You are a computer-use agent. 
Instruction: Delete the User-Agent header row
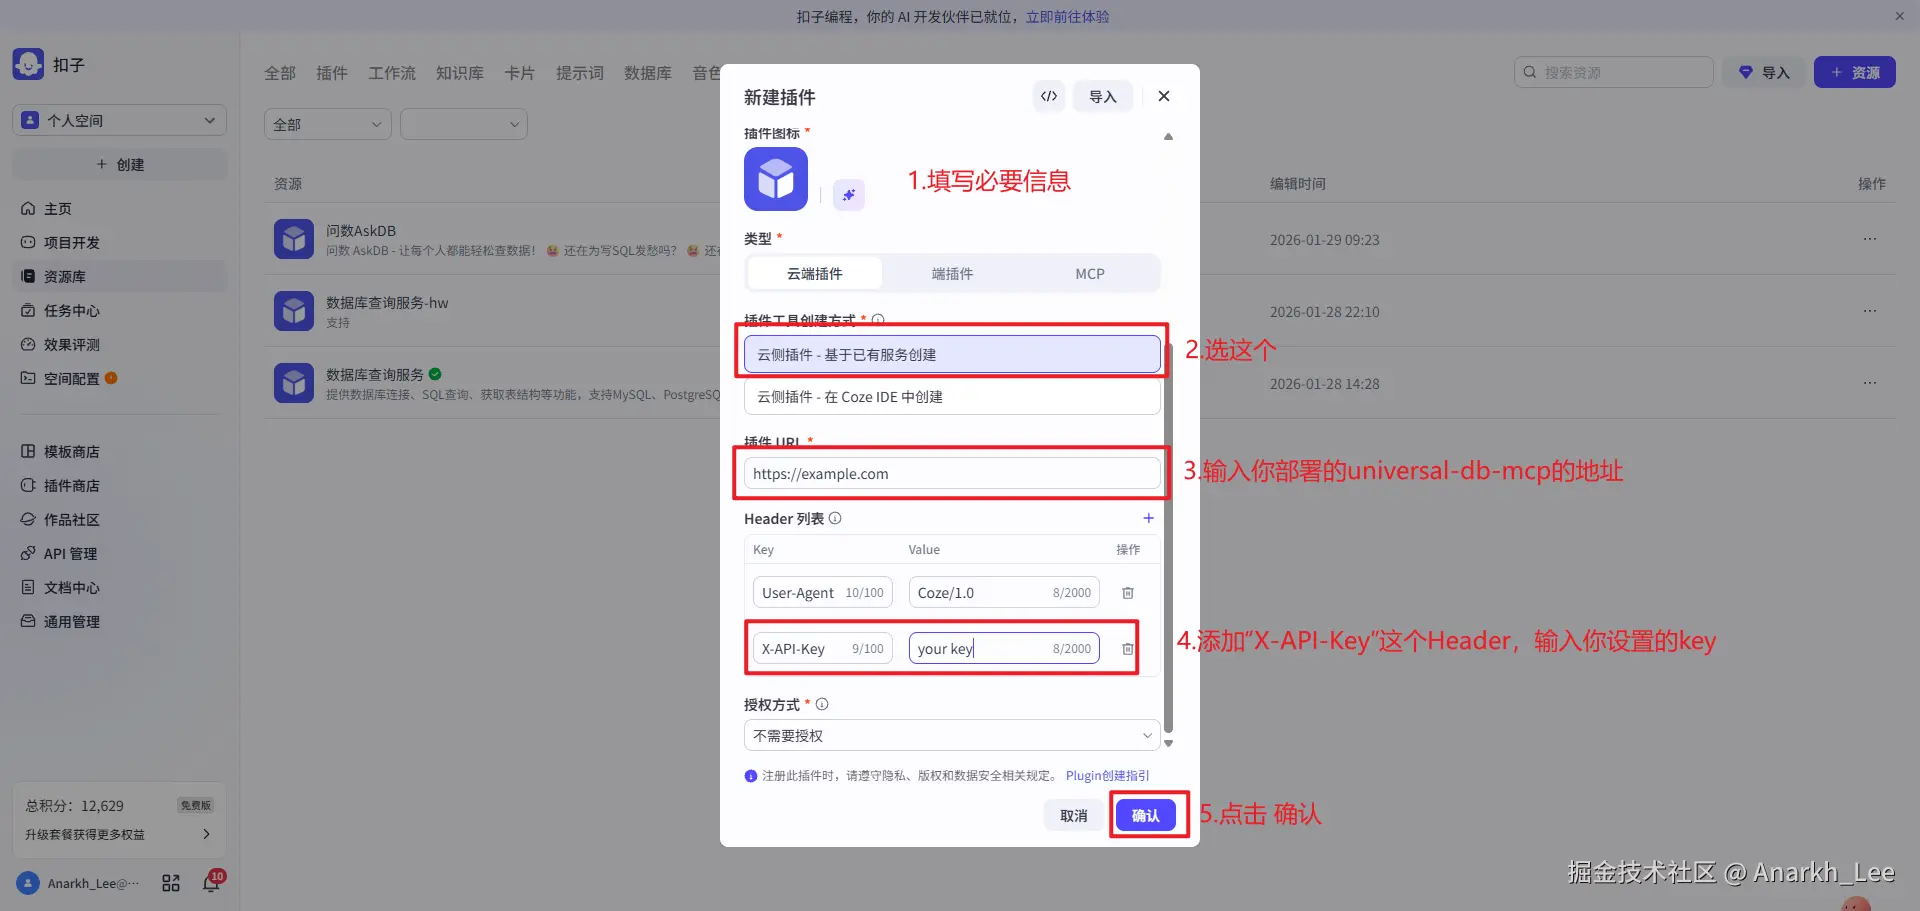click(1128, 593)
